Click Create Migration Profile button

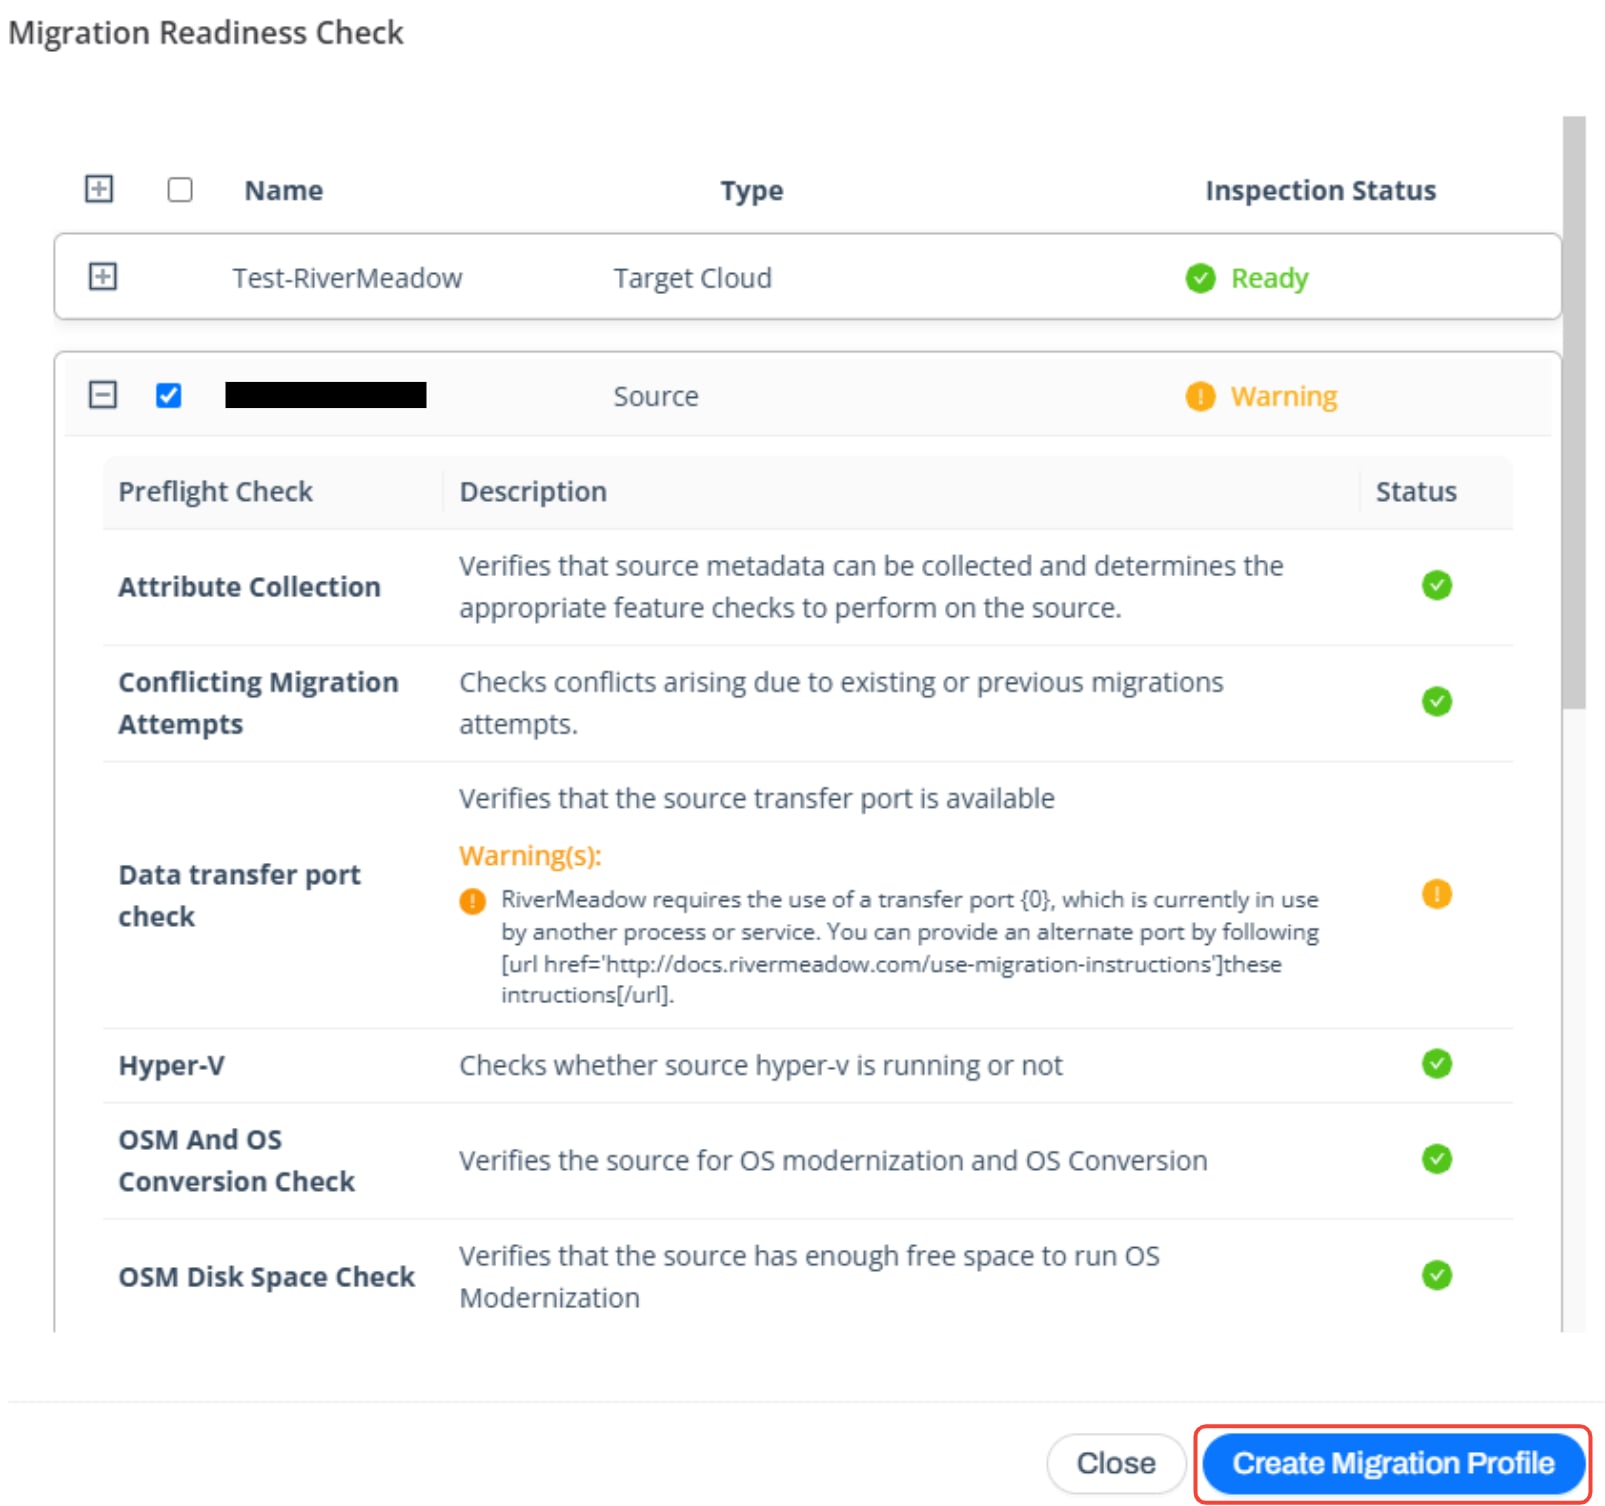[1393, 1463]
